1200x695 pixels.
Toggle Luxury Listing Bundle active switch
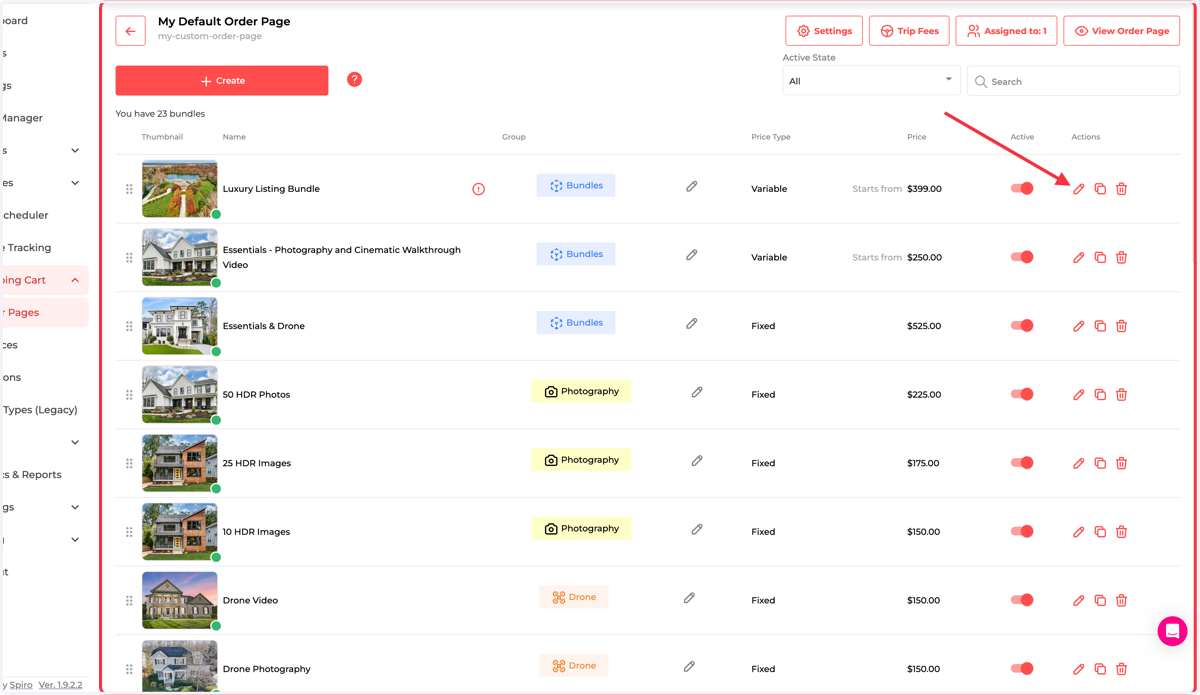pos(1021,188)
